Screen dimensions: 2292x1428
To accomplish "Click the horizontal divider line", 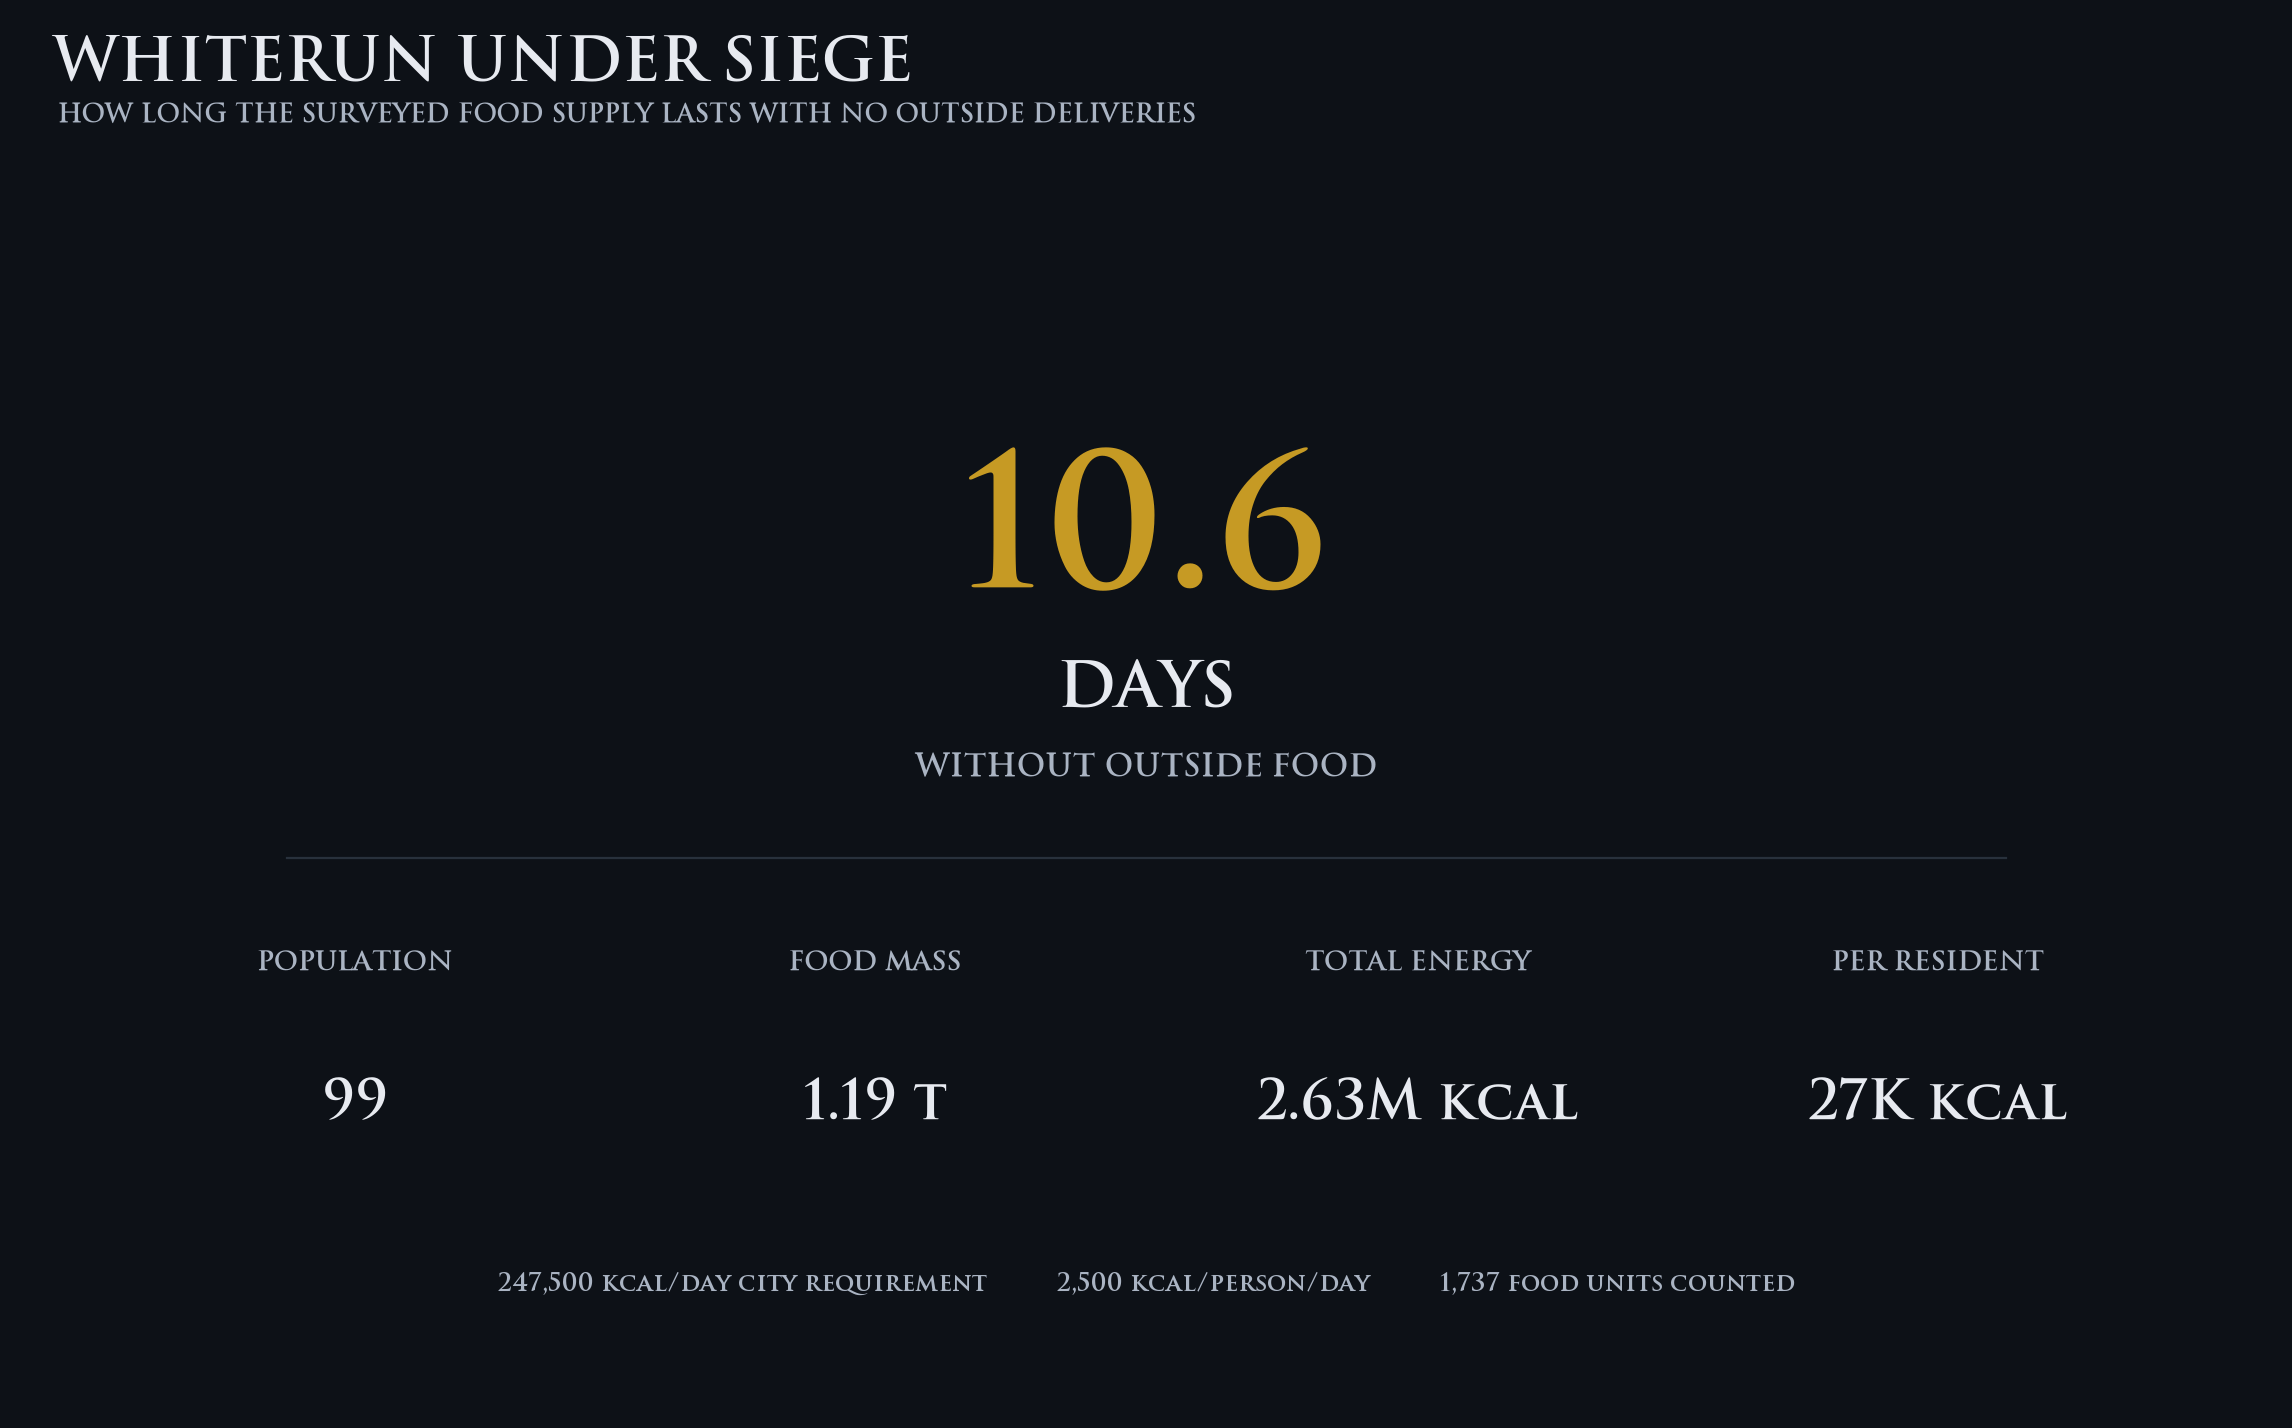I will pos(1146,858).
